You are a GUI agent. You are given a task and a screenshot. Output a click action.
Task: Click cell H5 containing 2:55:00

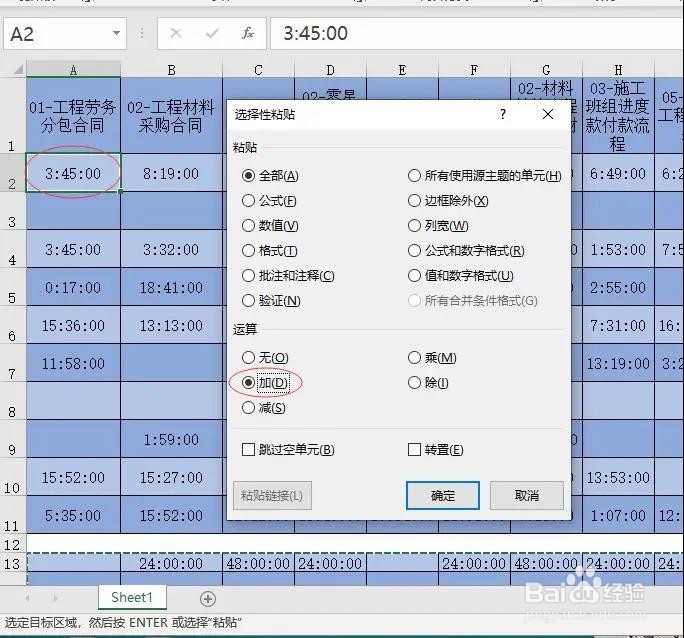618,287
